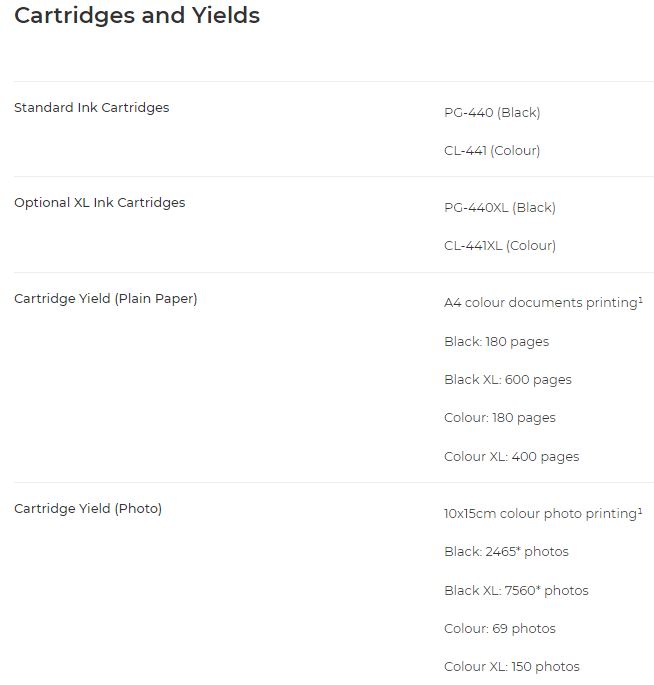Click CL-441XL (Colour) cartridge text
Screen dimensions: 654x685
(x=500, y=246)
